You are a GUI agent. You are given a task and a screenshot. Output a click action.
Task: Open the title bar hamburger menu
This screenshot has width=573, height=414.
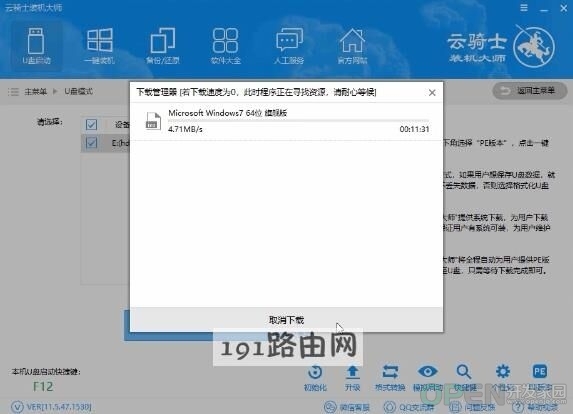tap(524, 8)
